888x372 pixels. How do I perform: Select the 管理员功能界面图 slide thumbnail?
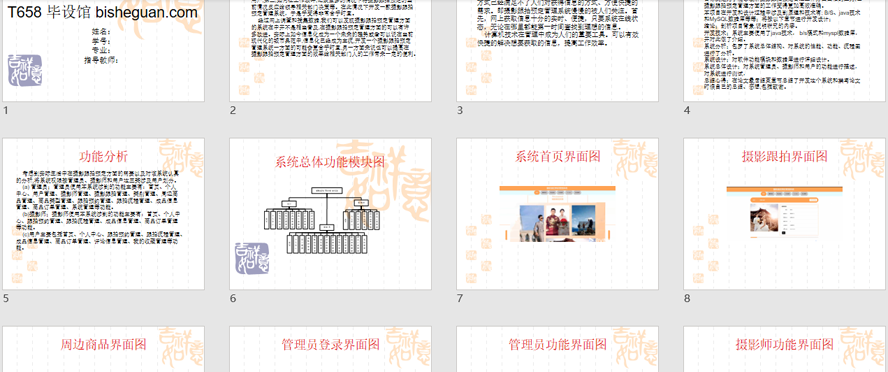tap(557, 349)
